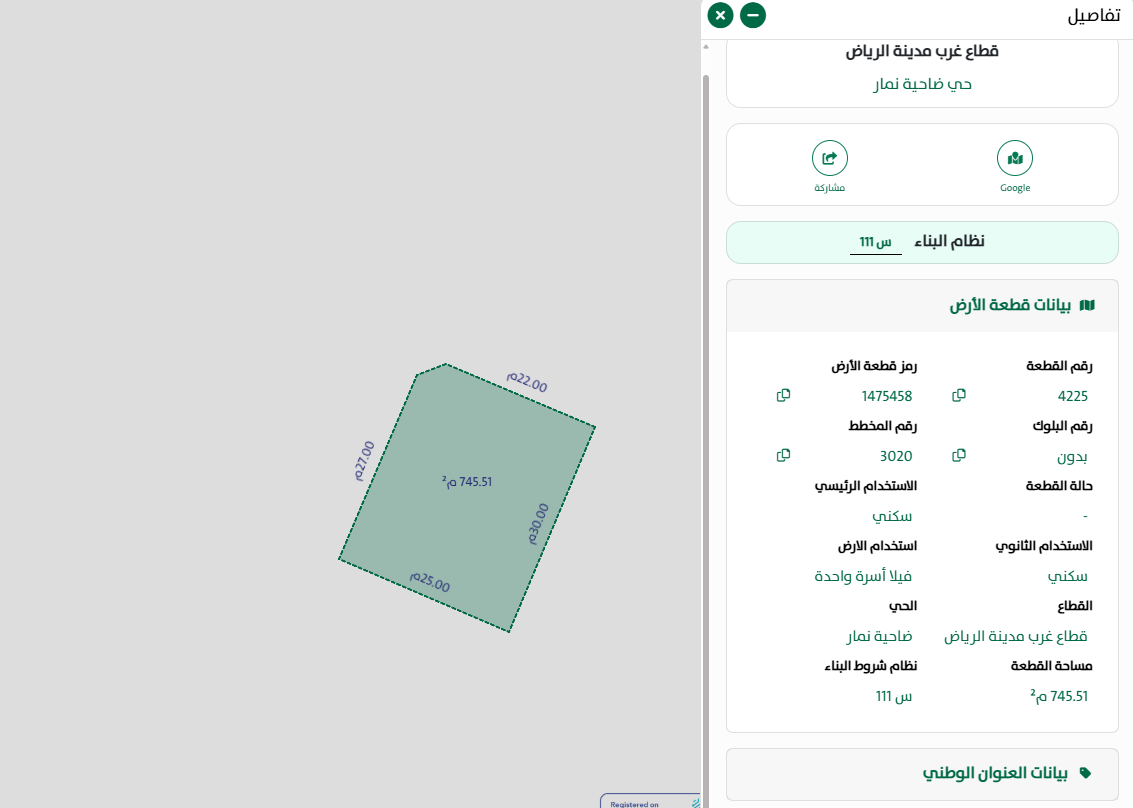Viewport: 1133px width, 808px height.
Task: Select the حي ضاحية نمار link
Action: (x=922, y=84)
